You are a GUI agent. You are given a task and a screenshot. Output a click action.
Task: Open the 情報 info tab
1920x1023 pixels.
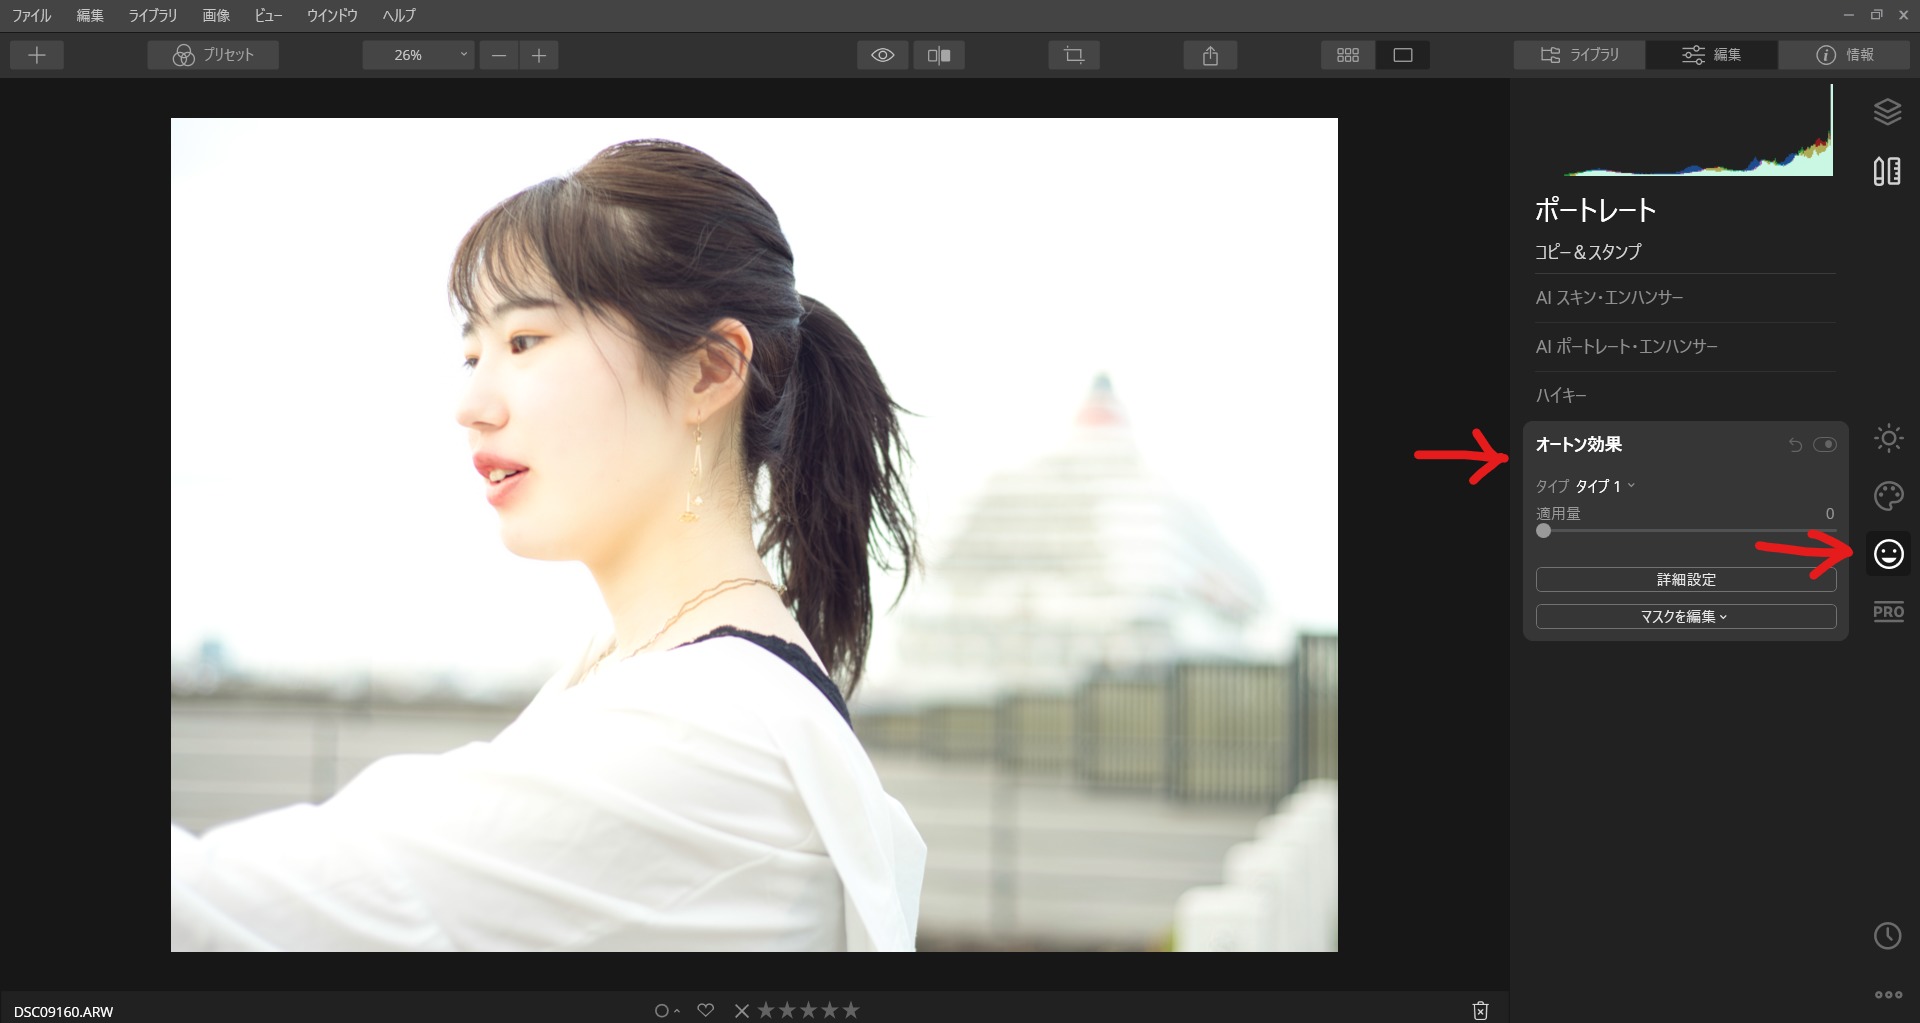point(1845,55)
